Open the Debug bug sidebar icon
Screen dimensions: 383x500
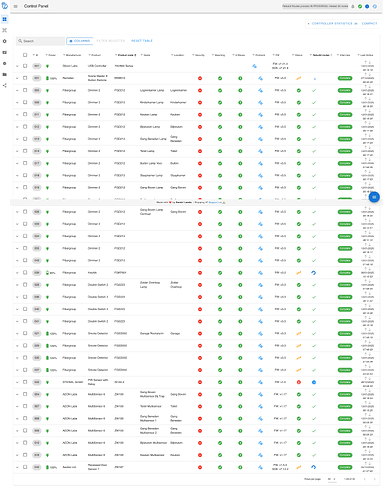(x=4, y=63)
